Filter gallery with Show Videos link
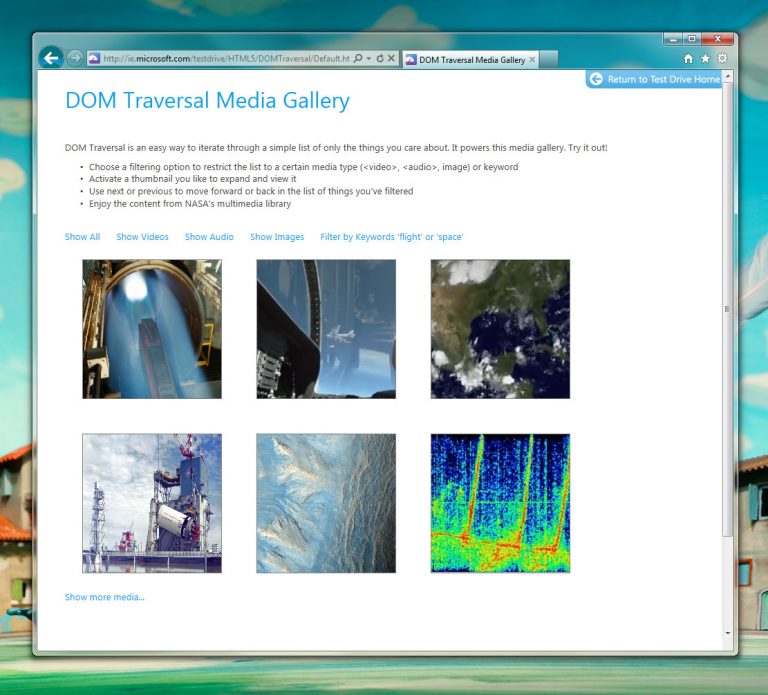 (142, 237)
